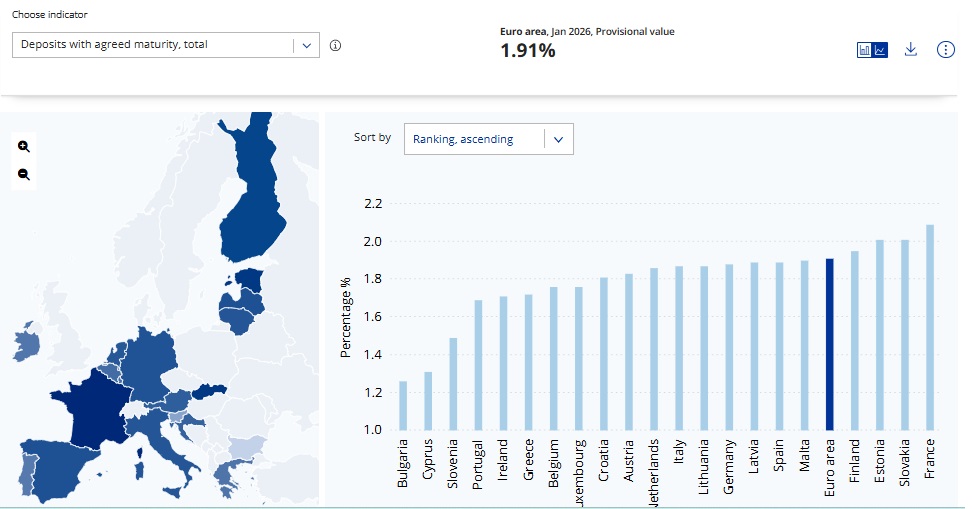Viewport: 979px width, 509px height.
Task: Switch to bar chart view
Action: tap(864, 50)
